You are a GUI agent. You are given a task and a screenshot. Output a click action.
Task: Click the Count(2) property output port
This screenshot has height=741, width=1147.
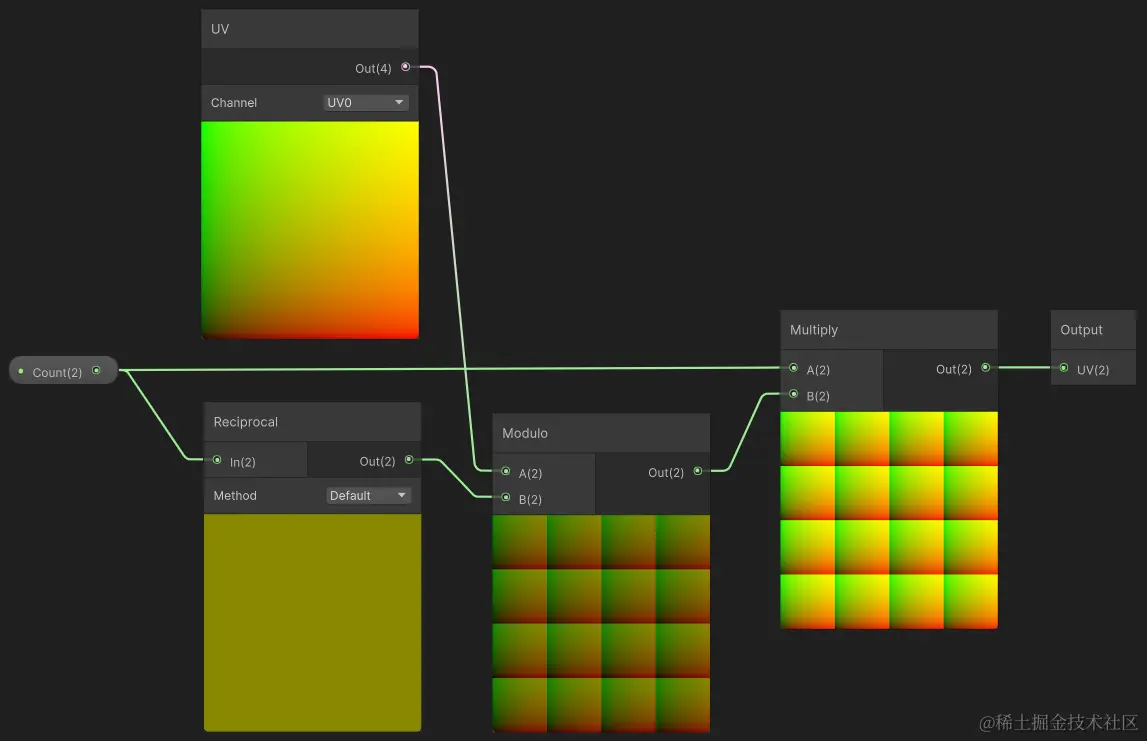pos(96,370)
